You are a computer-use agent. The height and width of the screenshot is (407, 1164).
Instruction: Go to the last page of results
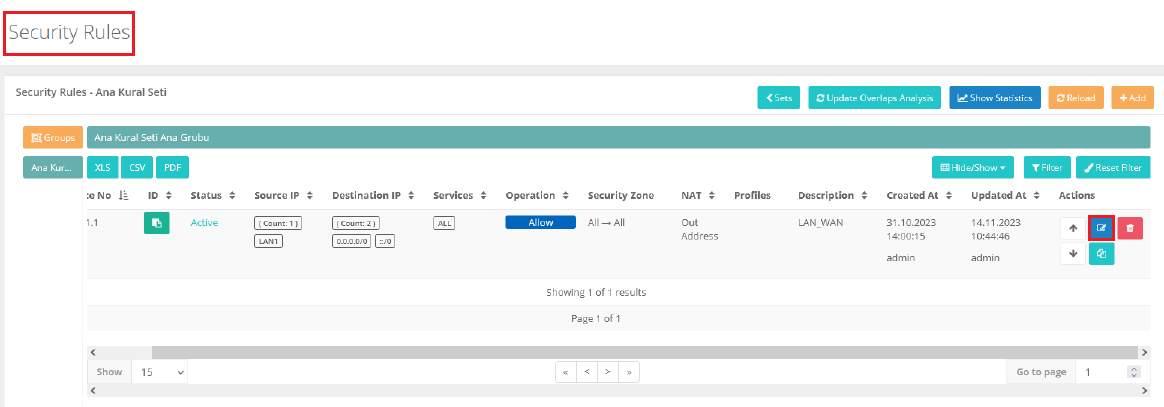(x=629, y=372)
